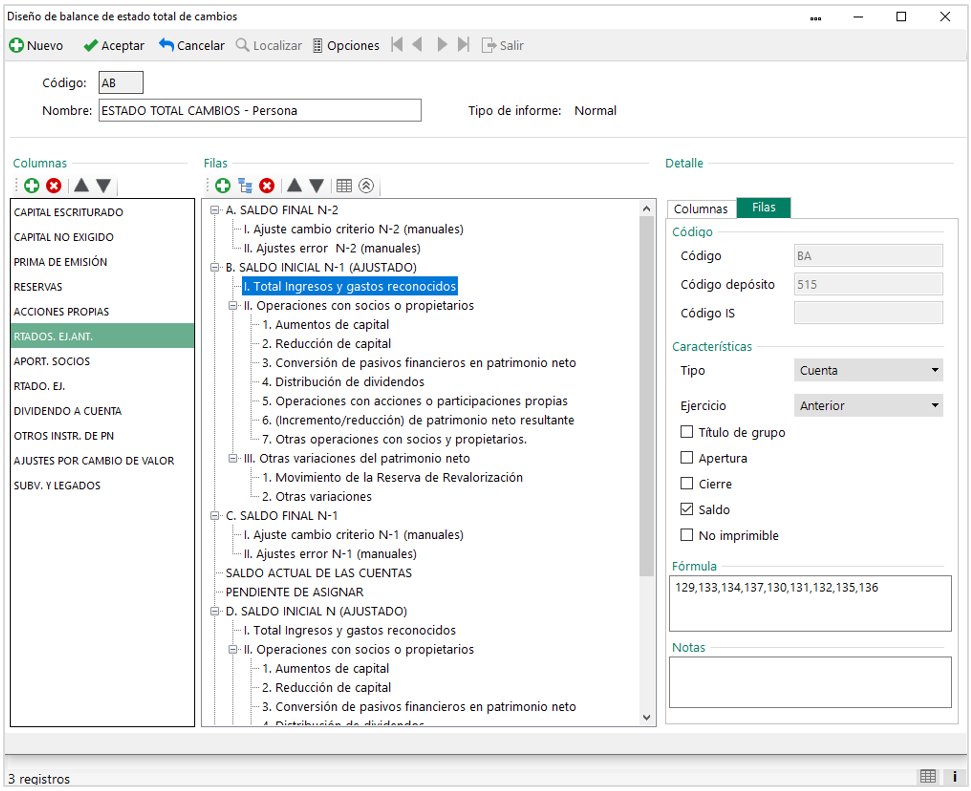Collapse D. SALDO INICIAL N node
The image size is (971, 791).
pyautogui.click(x=215, y=611)
